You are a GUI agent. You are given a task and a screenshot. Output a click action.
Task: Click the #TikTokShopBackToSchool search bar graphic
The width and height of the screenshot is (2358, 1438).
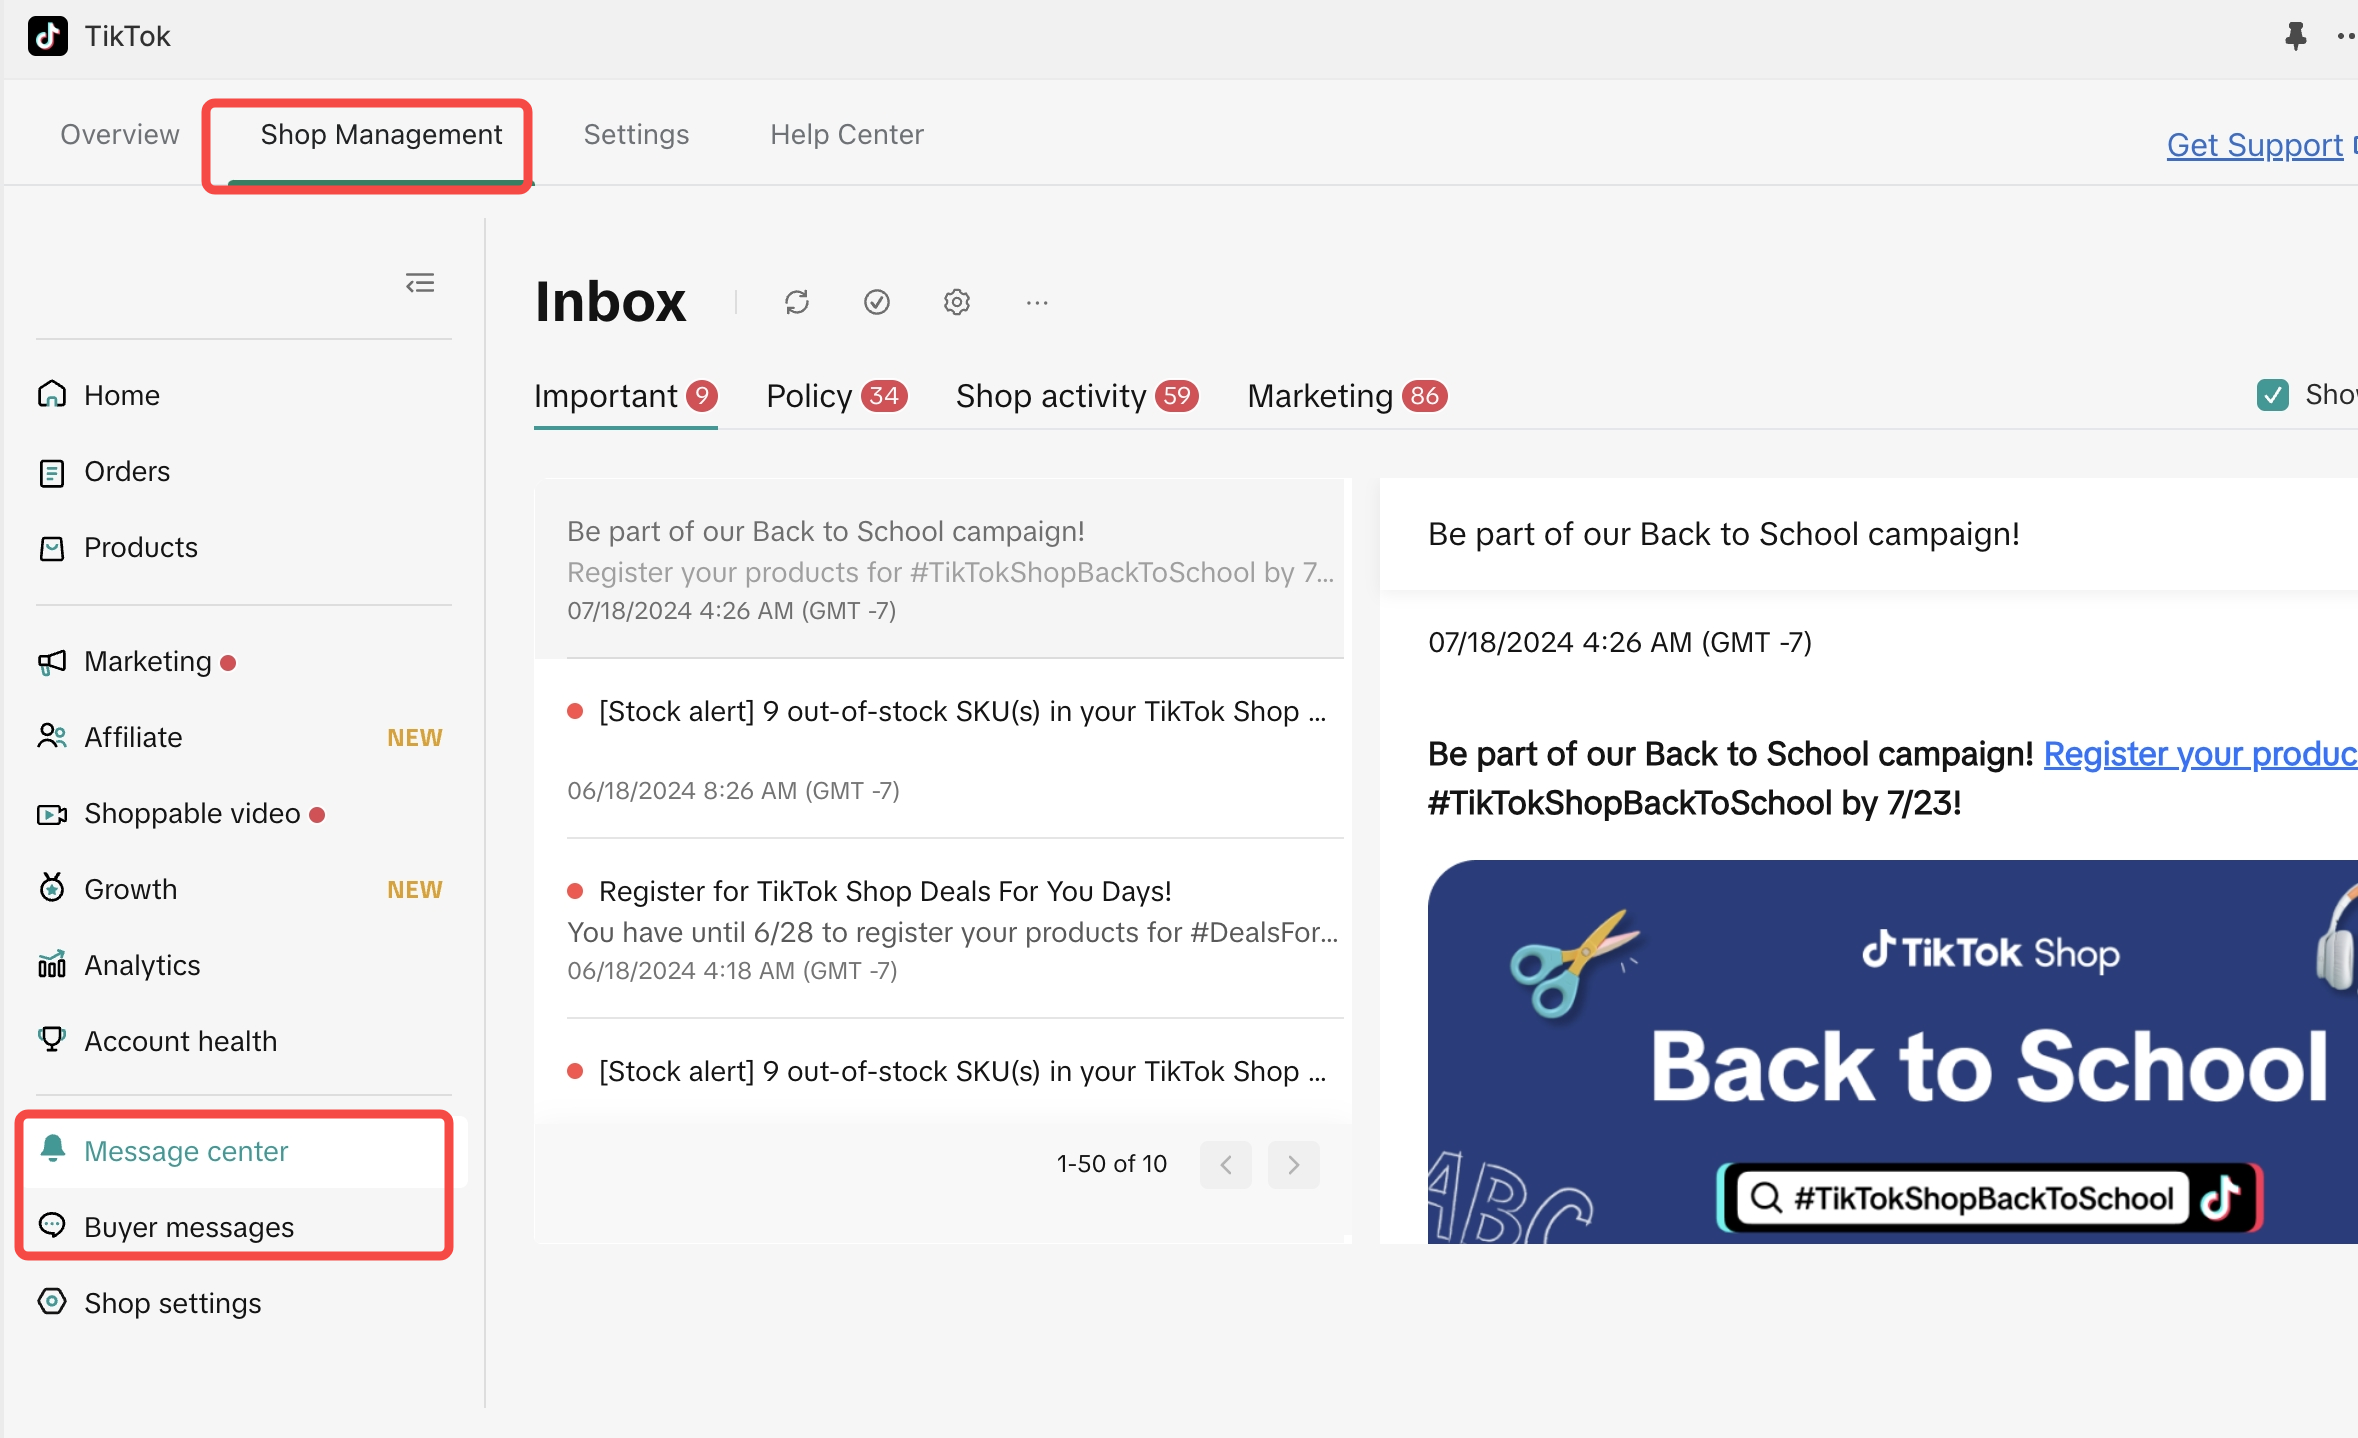tap(1989, 1198)
